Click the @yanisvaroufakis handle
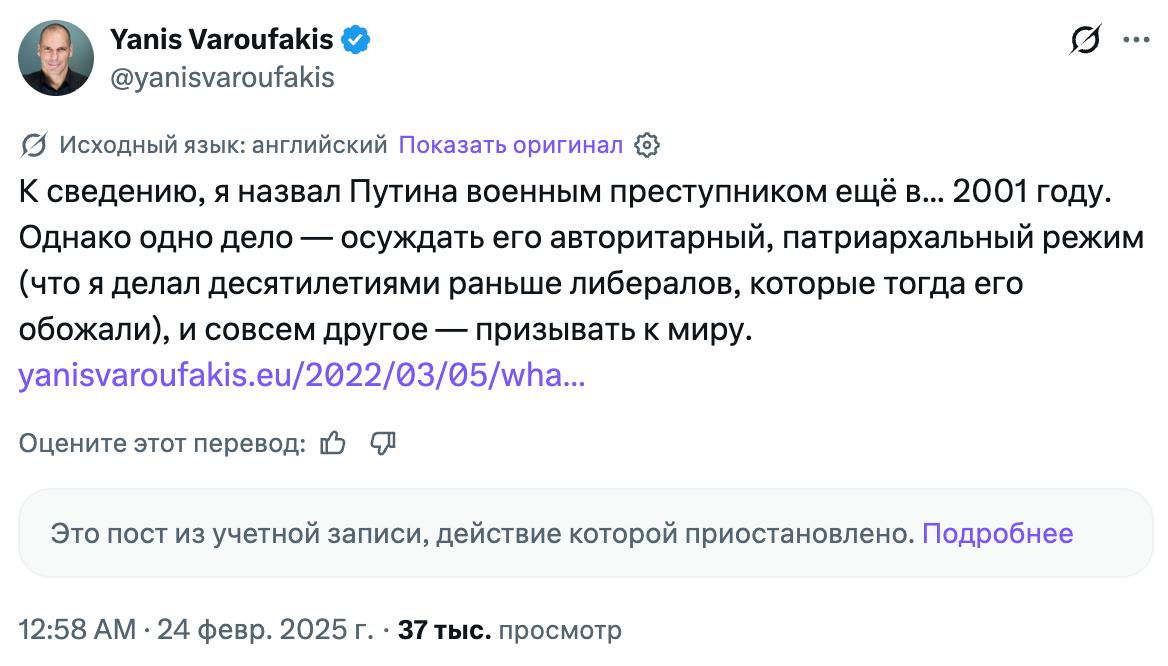The height and width of the screenshot is (666, 1168). 221,77
